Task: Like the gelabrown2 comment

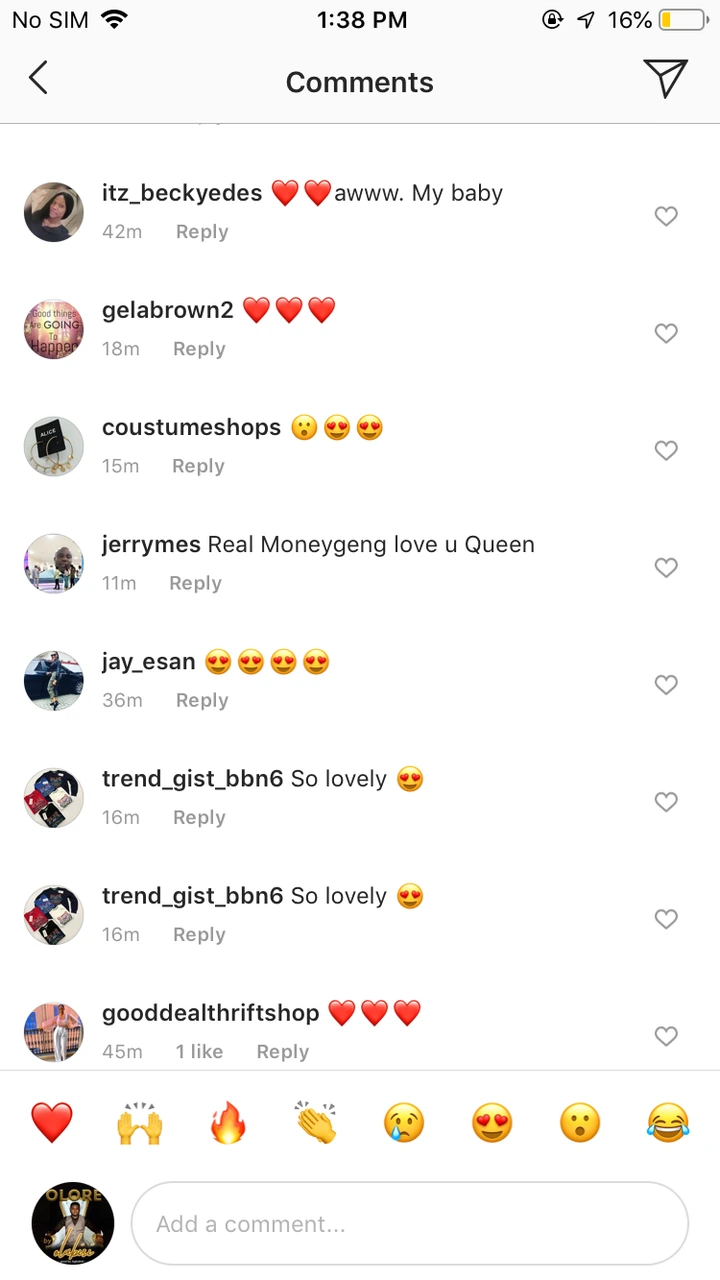Action: pos(666,333)
